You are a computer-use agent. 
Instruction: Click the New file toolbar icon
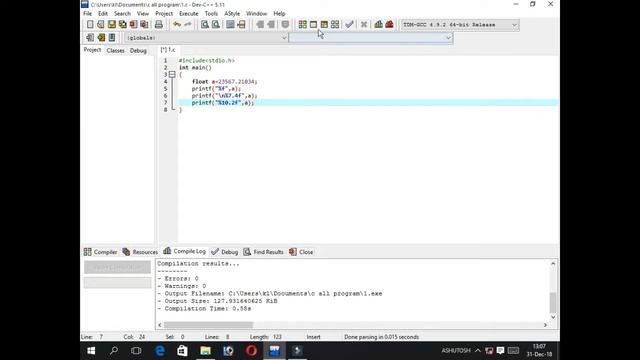(x=90, y=24)
